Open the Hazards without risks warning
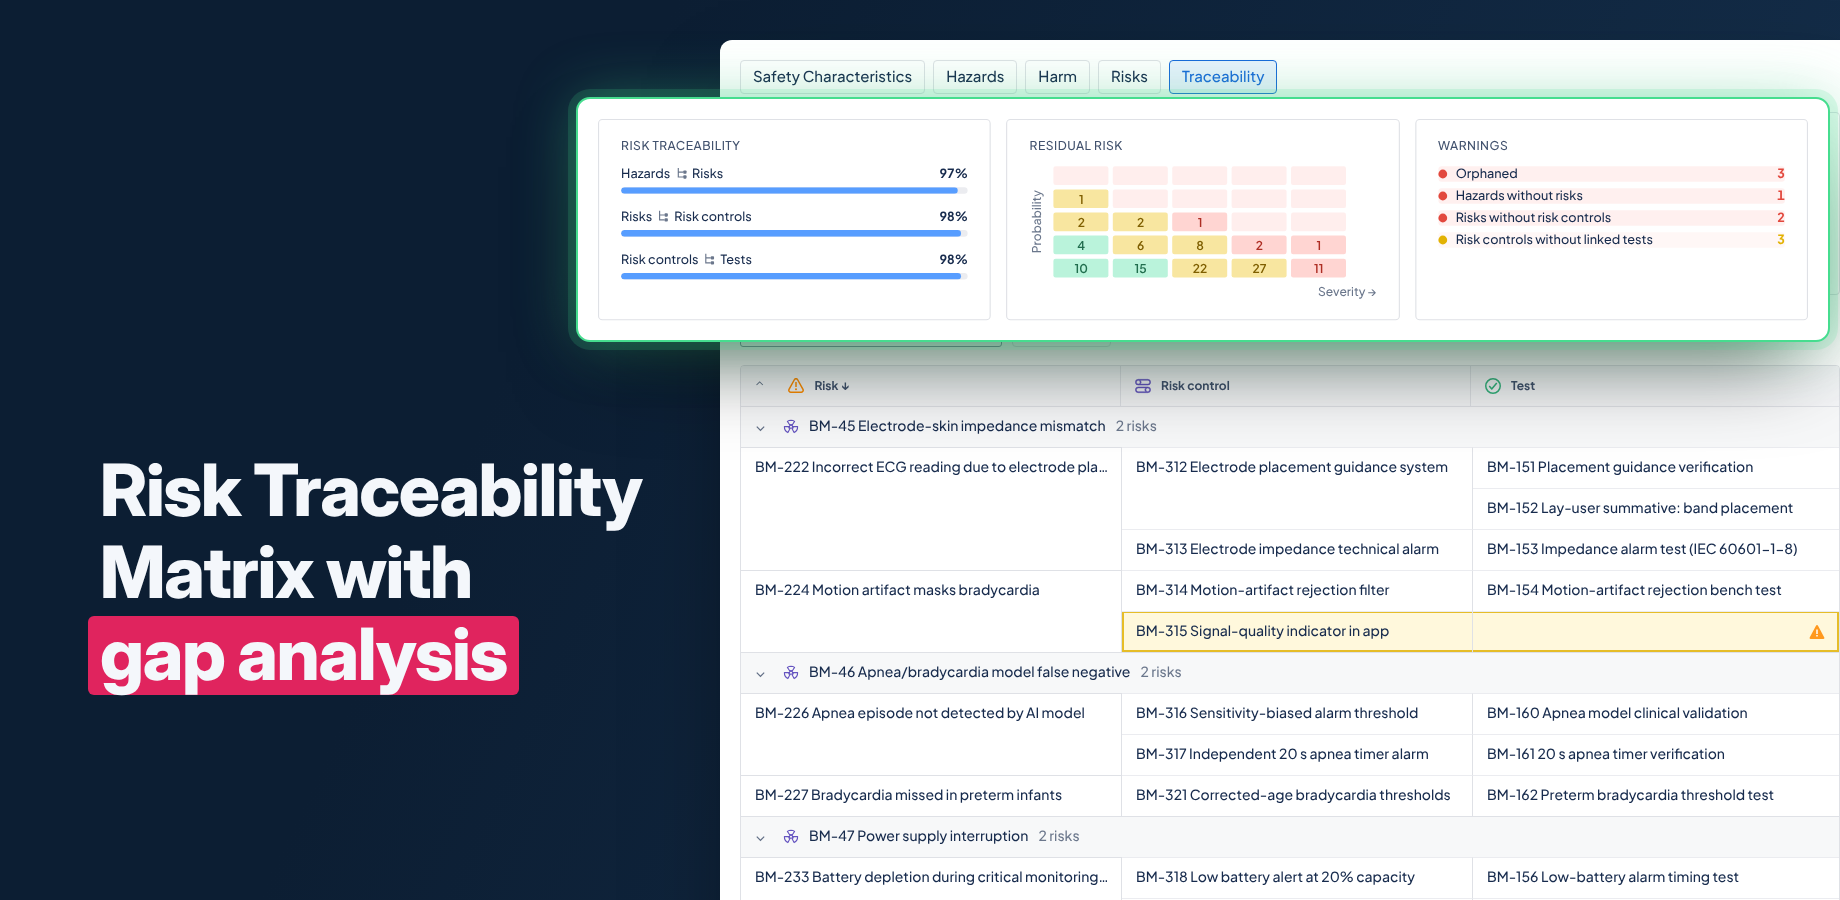This screenshot has width=1840, height=900. tap(1611, 196)
